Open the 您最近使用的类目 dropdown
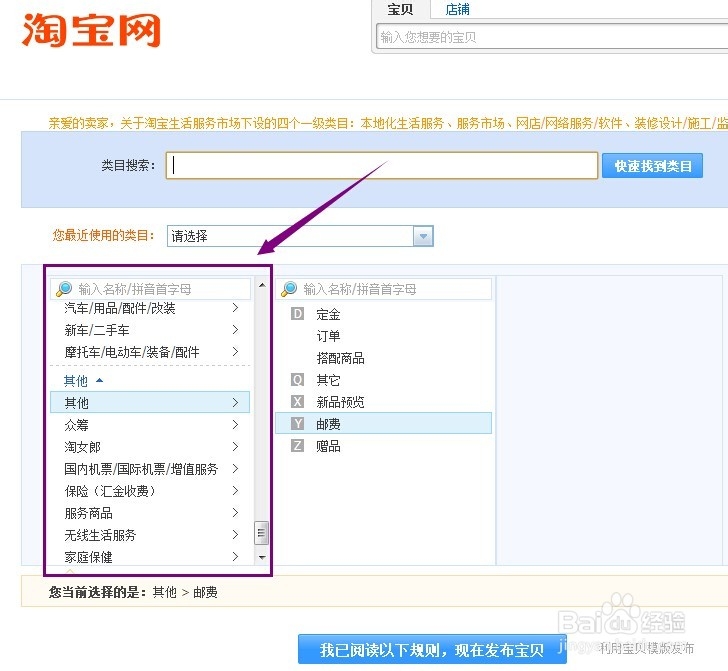Screen dimensions: 728x671 (300, 236)
